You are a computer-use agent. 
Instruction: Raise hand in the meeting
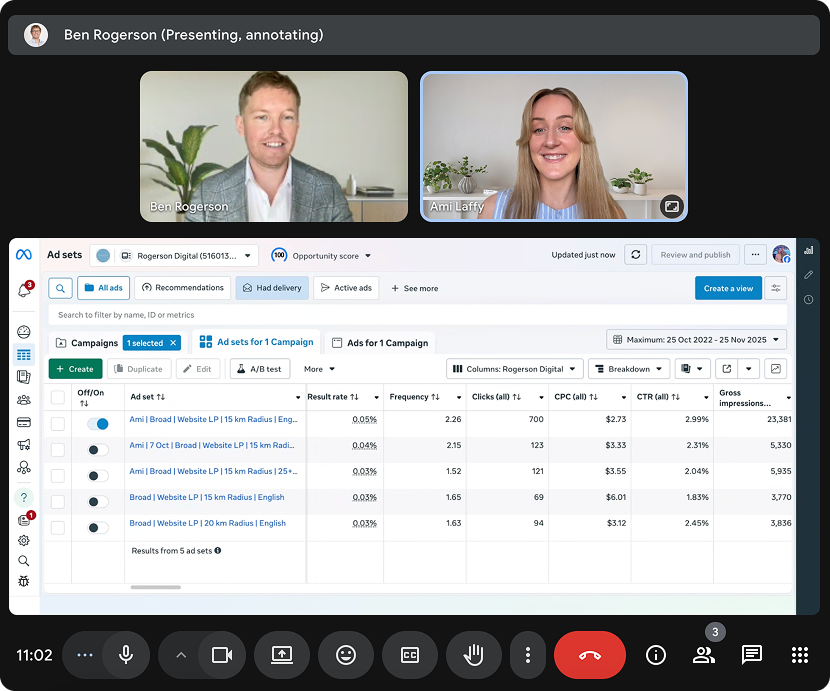474,655
